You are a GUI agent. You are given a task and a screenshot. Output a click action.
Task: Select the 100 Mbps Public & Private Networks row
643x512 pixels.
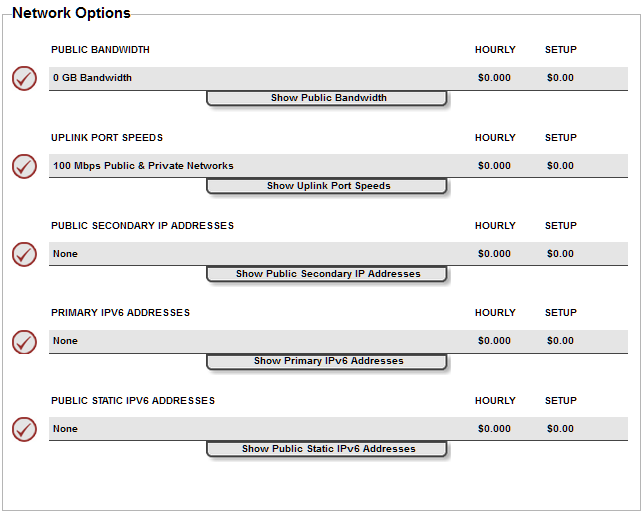click(338, 166)
